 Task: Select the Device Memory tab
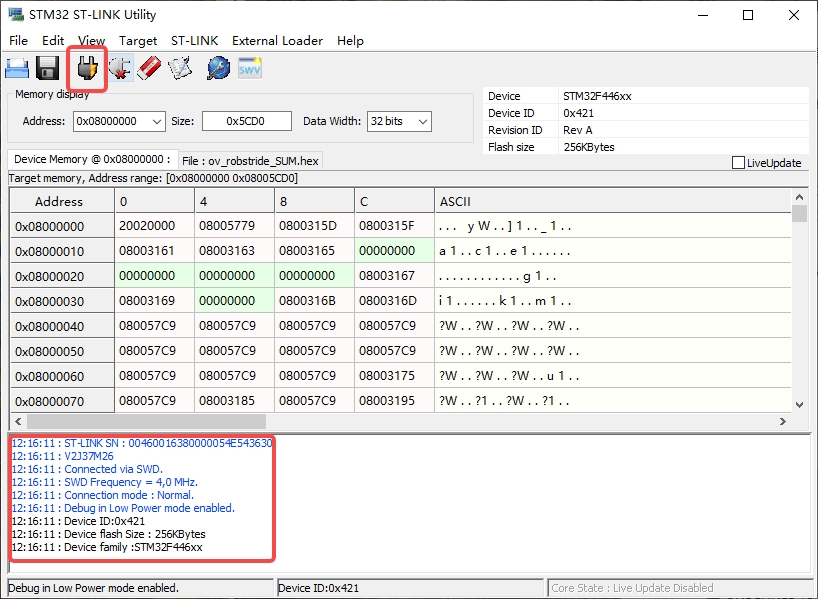[x=90, y=159]
